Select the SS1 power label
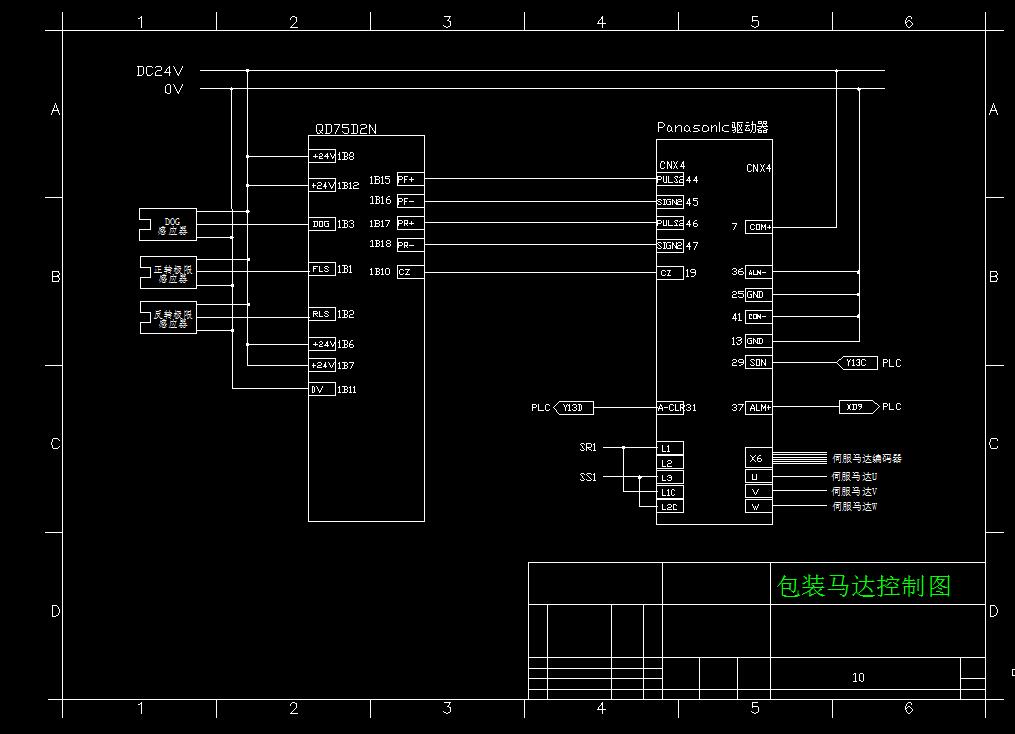The image size is (1015, 734). pos(588,477)
